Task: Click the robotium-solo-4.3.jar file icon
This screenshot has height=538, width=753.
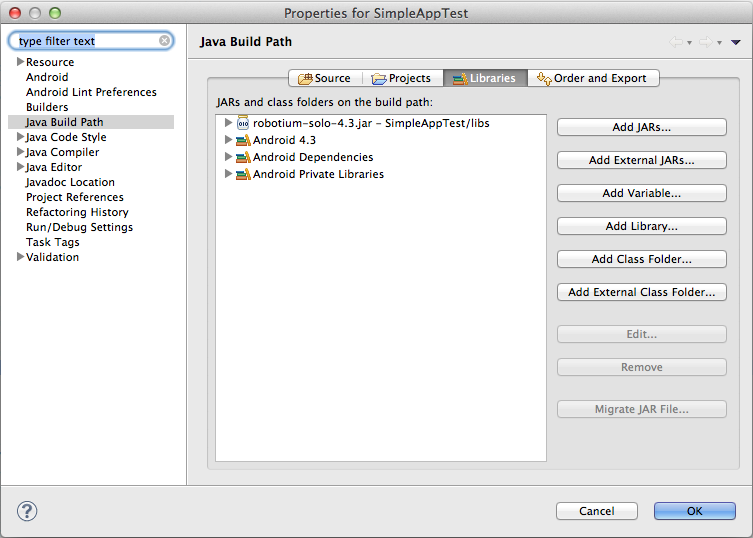Action: pos(243,123)
